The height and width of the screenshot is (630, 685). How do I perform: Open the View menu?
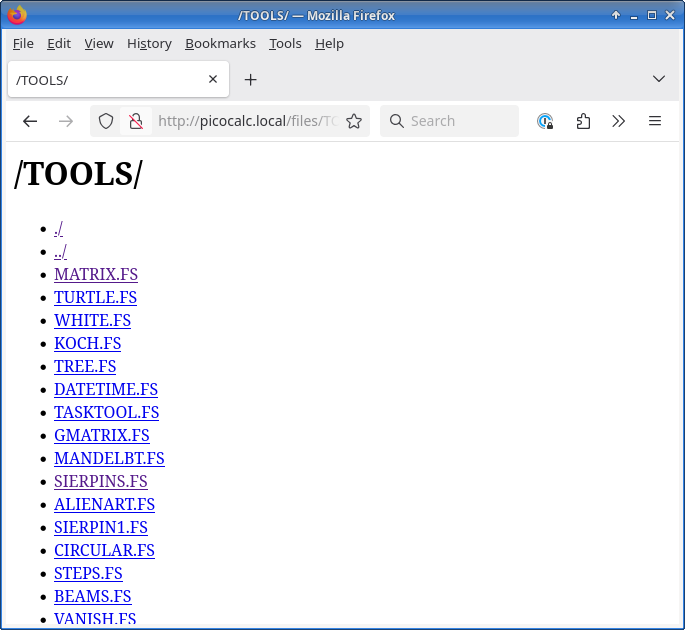click(x=99, y=44)
